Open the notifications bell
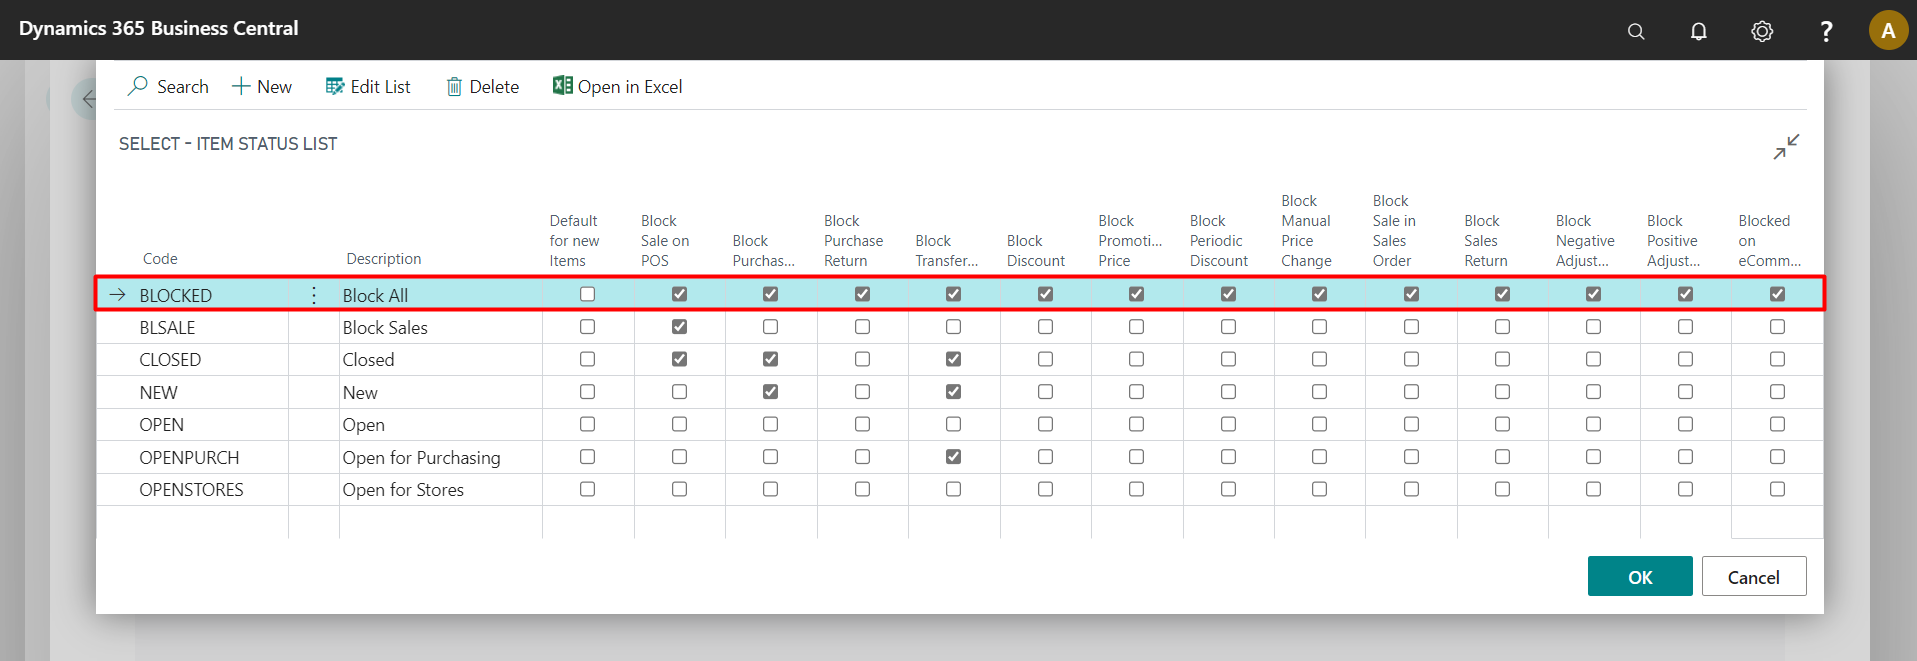Image resolution: width=1917 pixels, height=661 pixels. [x=1699, y=31]
